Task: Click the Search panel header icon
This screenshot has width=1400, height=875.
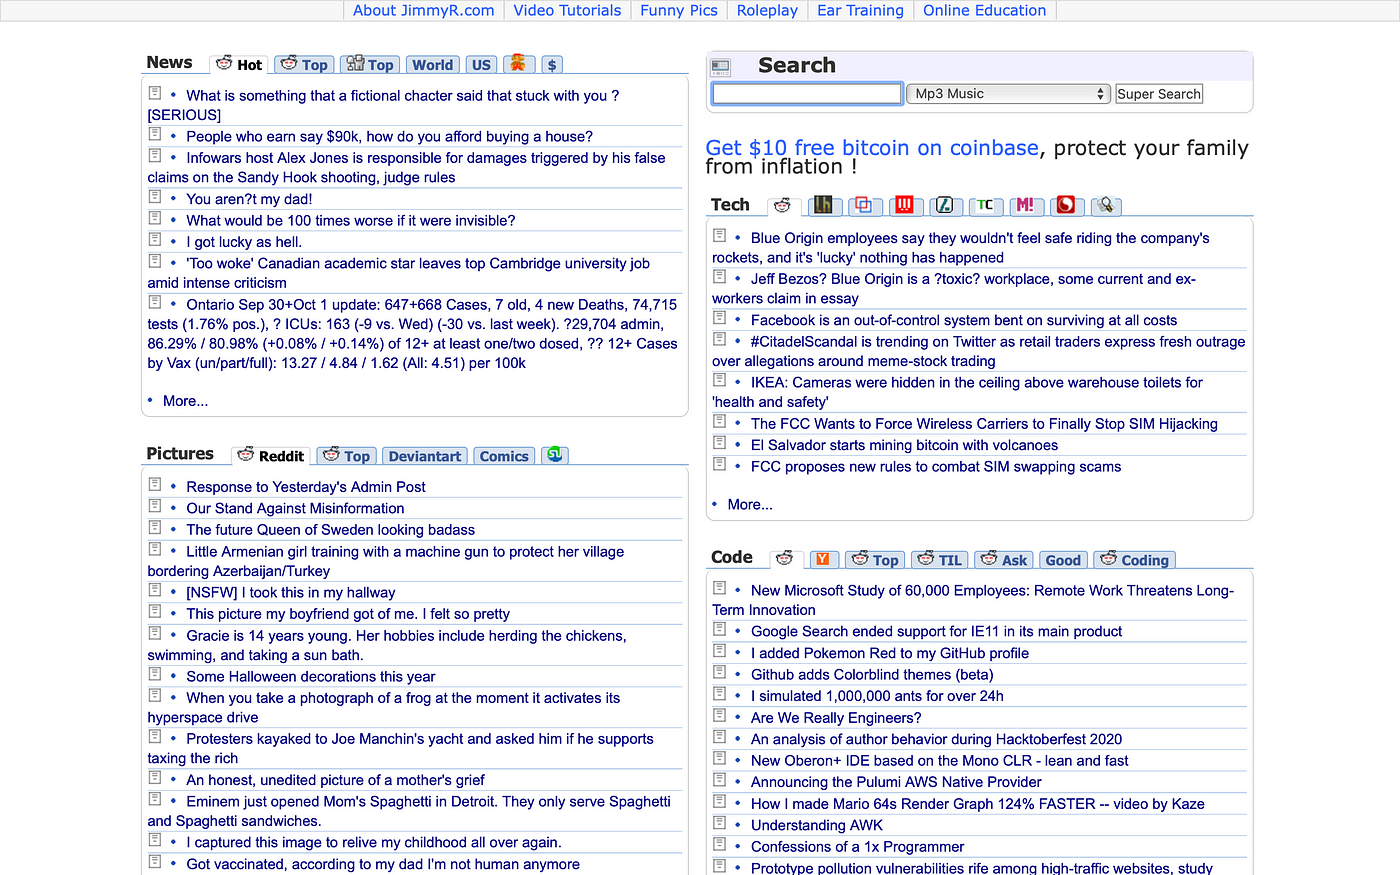Action: click(x=720, y=67)
